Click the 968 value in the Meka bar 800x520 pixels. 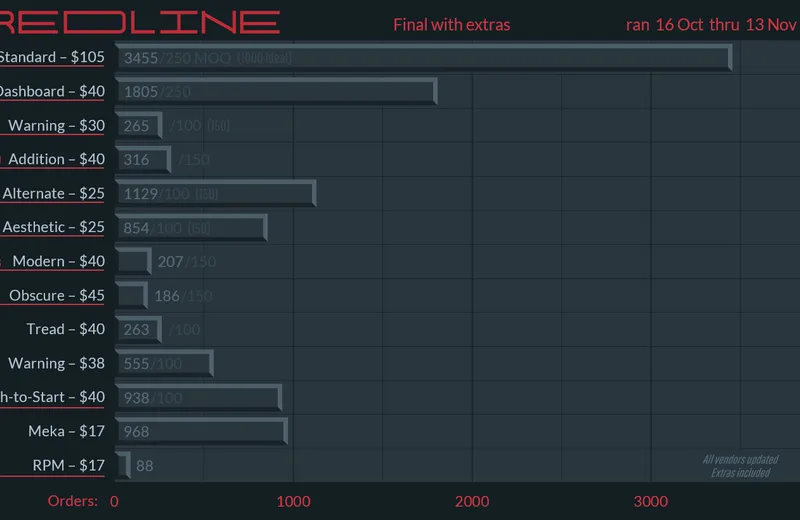[x=136, y=432]
